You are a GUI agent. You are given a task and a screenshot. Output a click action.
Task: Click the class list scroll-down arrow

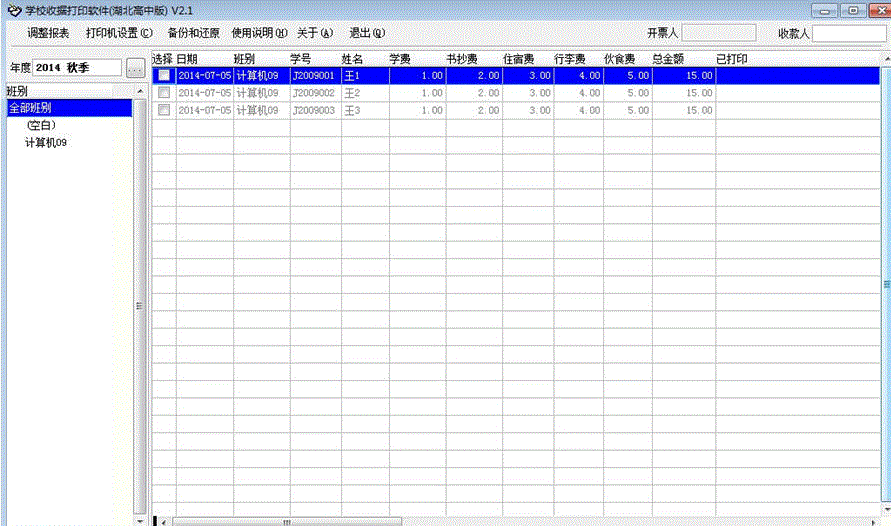click(140, 520)
